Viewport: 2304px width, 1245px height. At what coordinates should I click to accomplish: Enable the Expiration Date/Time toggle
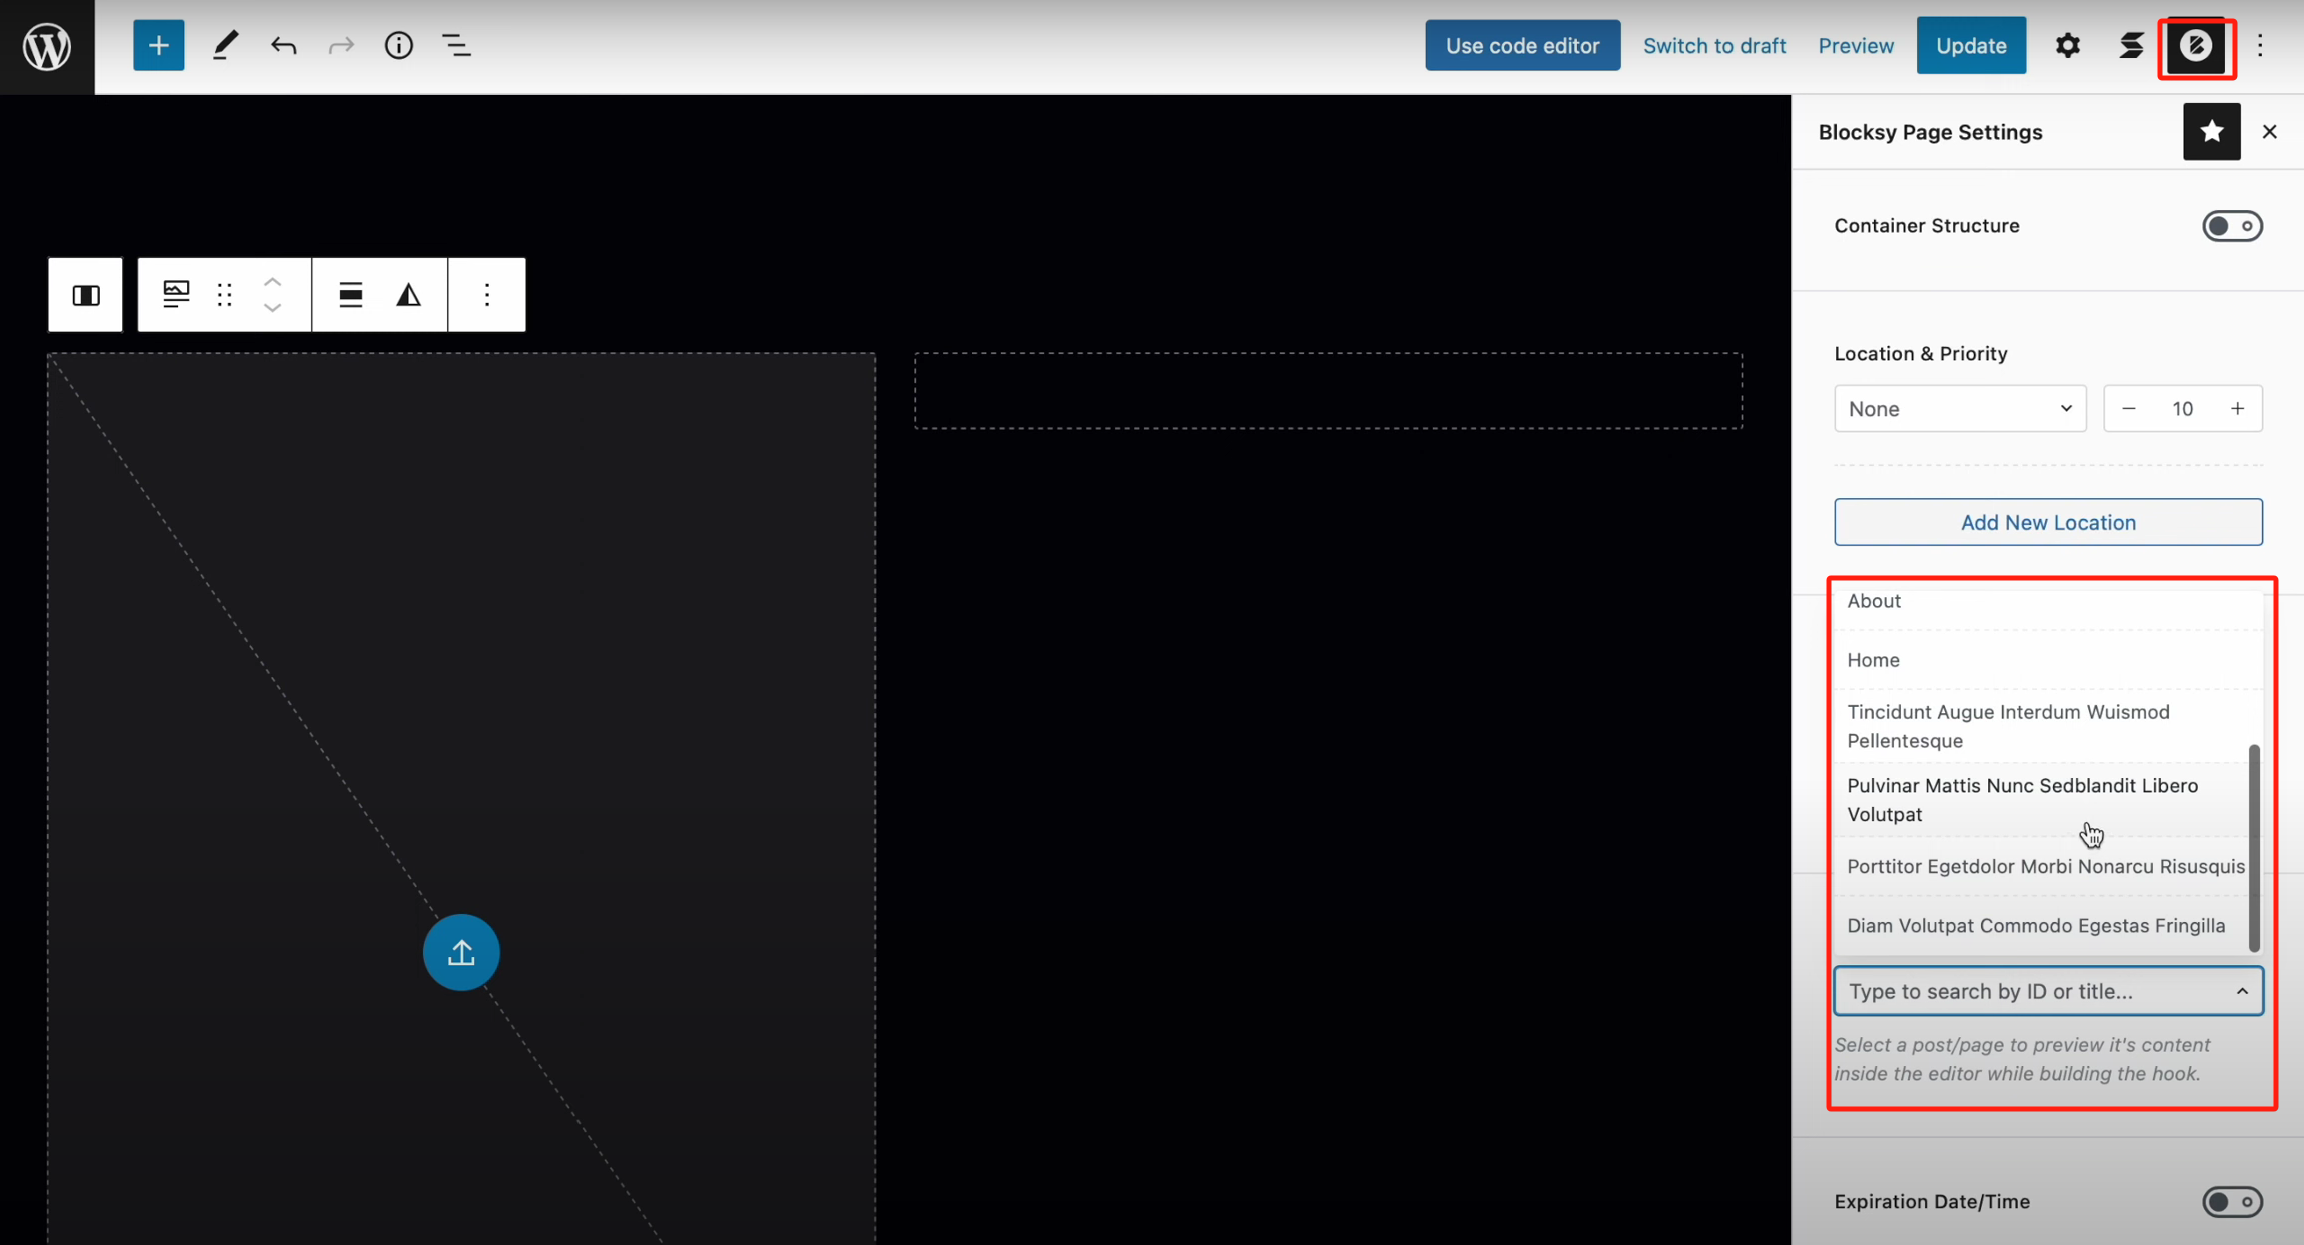(2233, 1202)
